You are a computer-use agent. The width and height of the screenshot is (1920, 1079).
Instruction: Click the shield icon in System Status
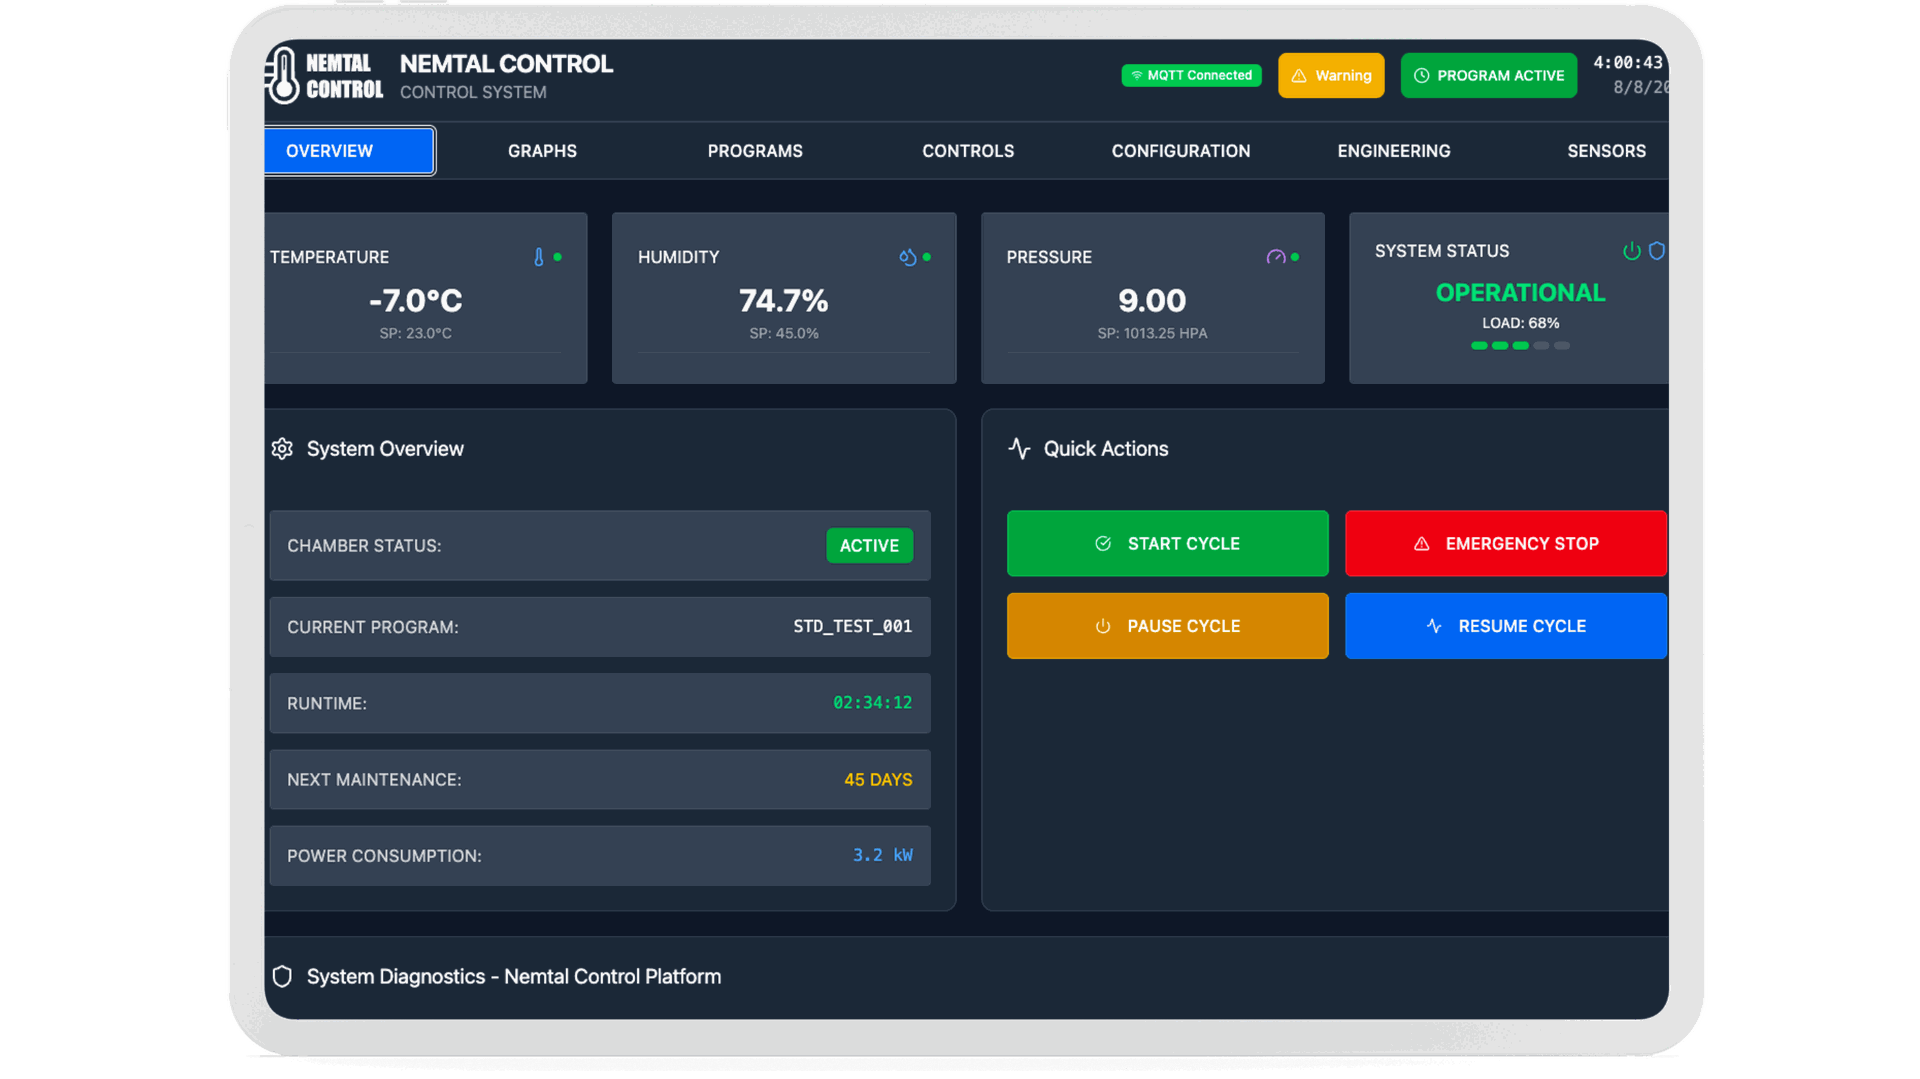point(1656,251)
